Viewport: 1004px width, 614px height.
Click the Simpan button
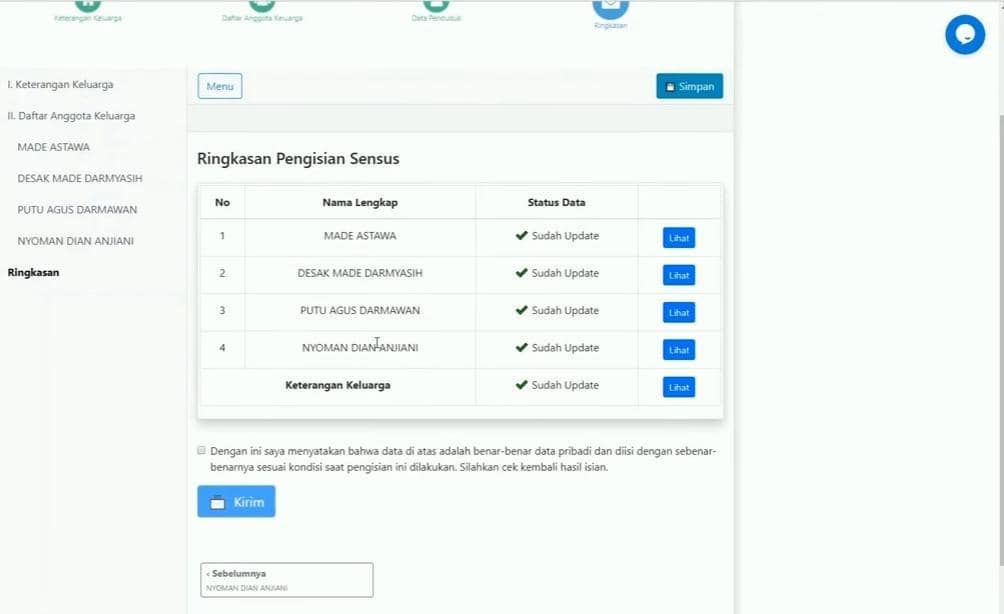coord(689,86)
